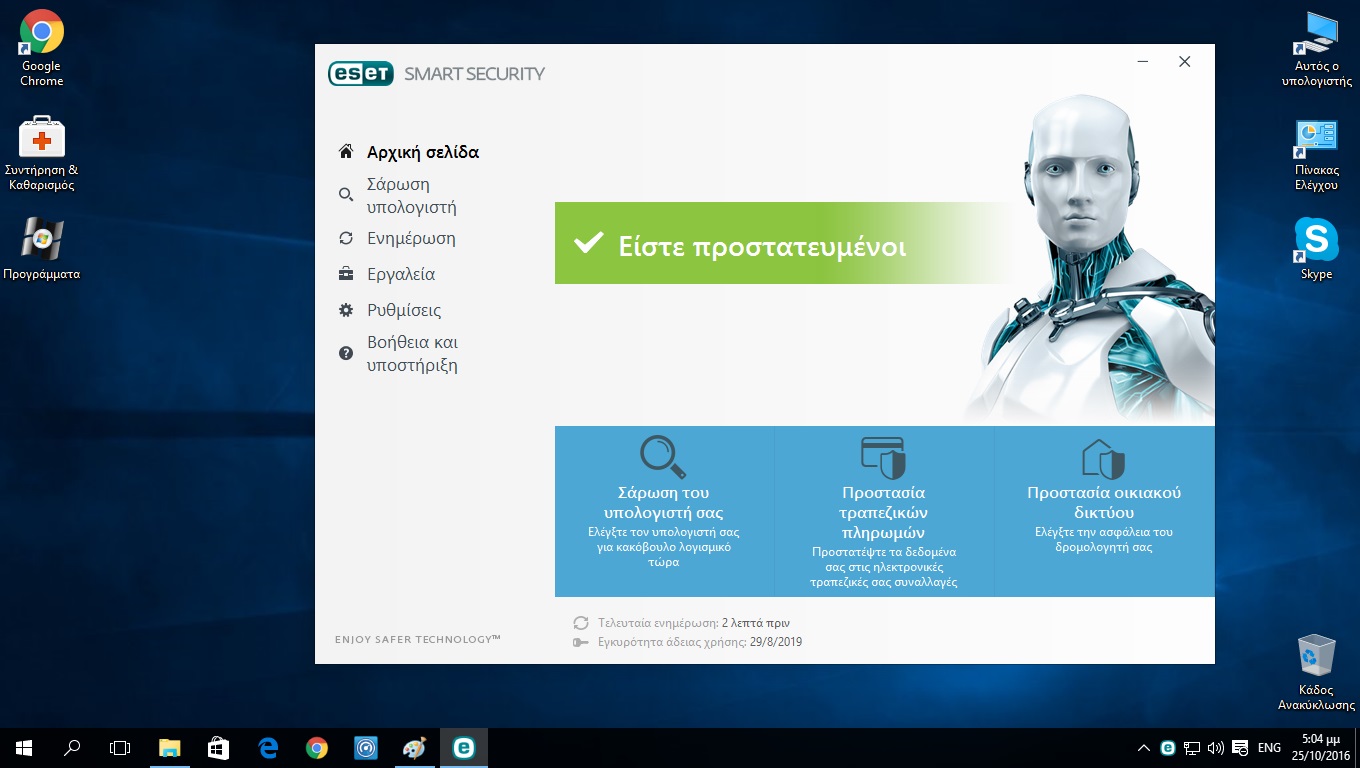Click the ENG language indicator in taskbar
This screenshot has height=768, width=1360.
click(1269, 748)
